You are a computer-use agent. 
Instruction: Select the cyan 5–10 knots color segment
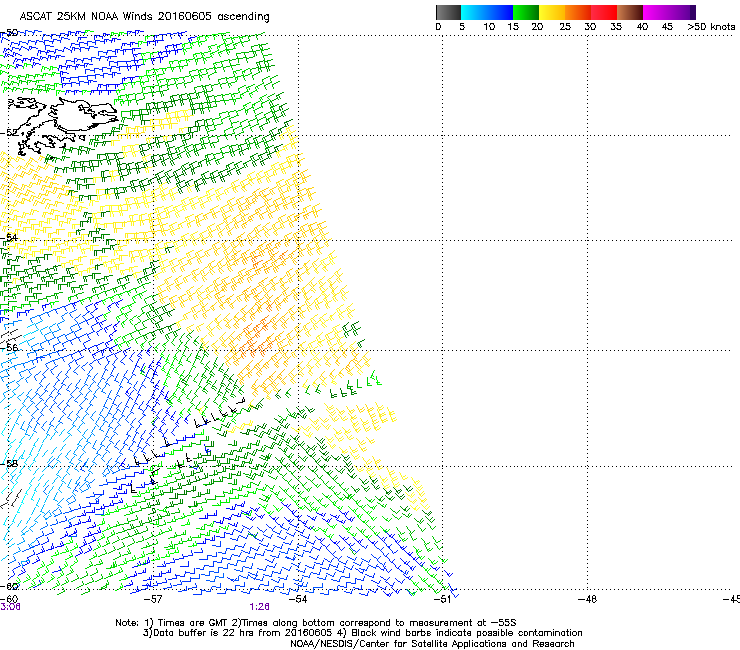pyautogui.click(x=473, y=12)
